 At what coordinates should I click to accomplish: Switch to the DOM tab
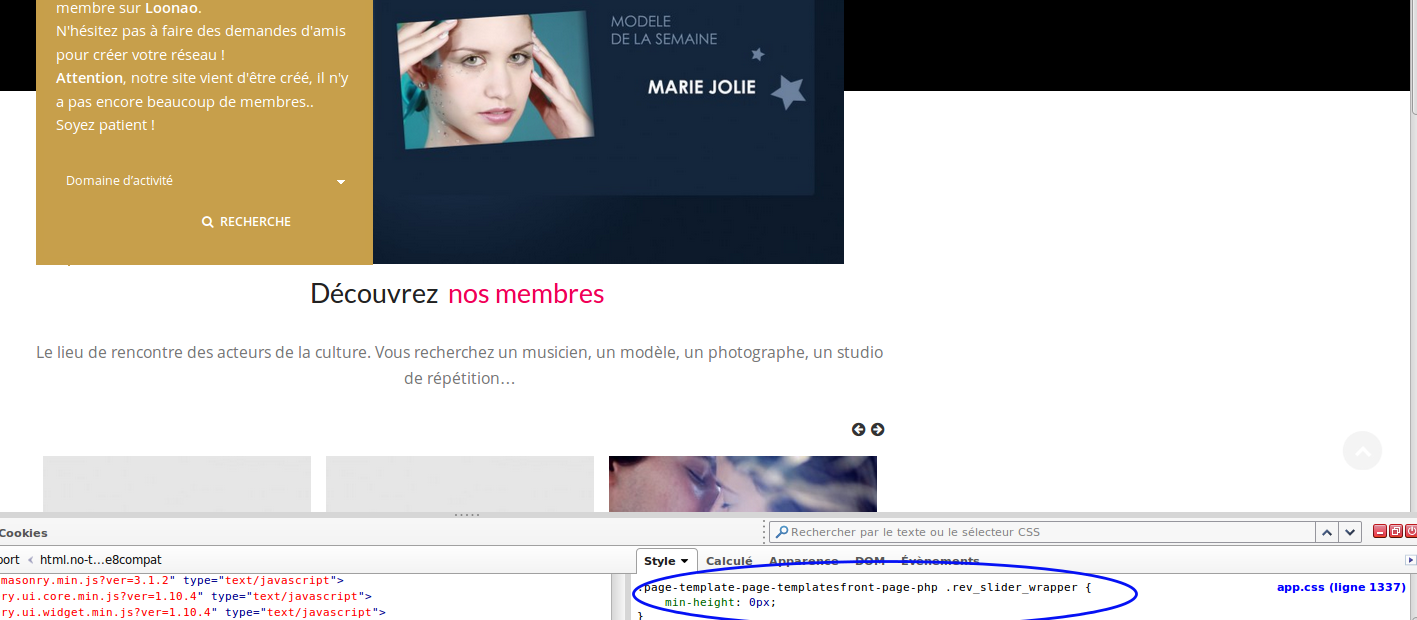coord(869,562)
